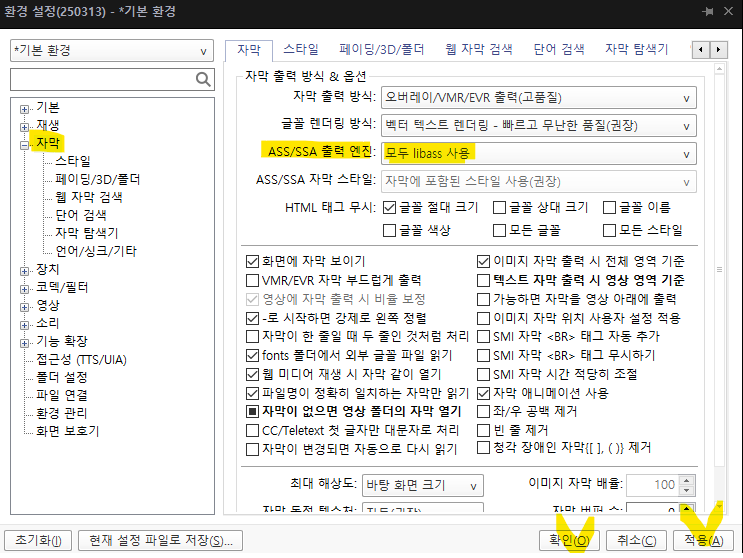The image size is (743, 558).
Task: Open 자막 출력 방식 dropdown
Action: coord(539,98)
